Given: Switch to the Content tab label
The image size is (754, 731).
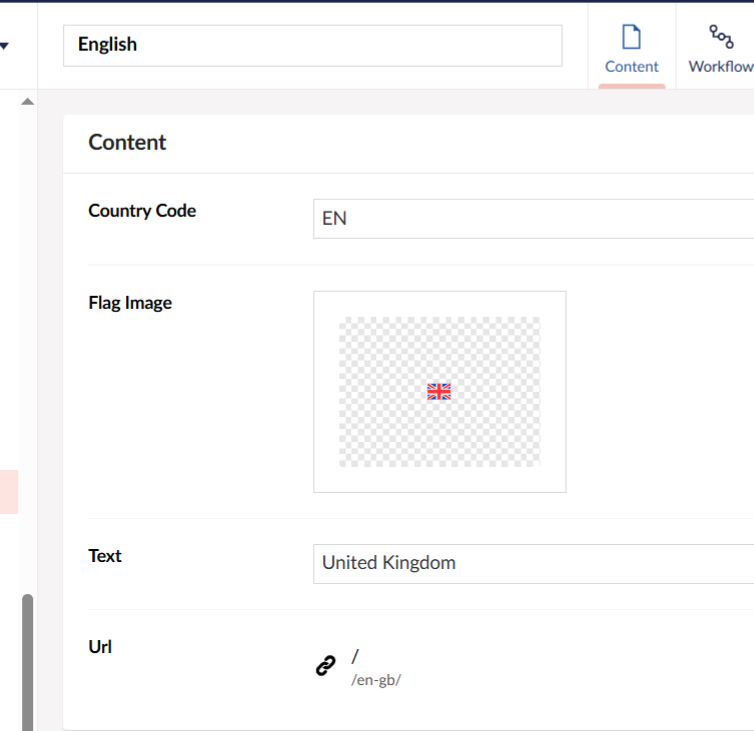Looking at the screenshot, I should (631, 66).
